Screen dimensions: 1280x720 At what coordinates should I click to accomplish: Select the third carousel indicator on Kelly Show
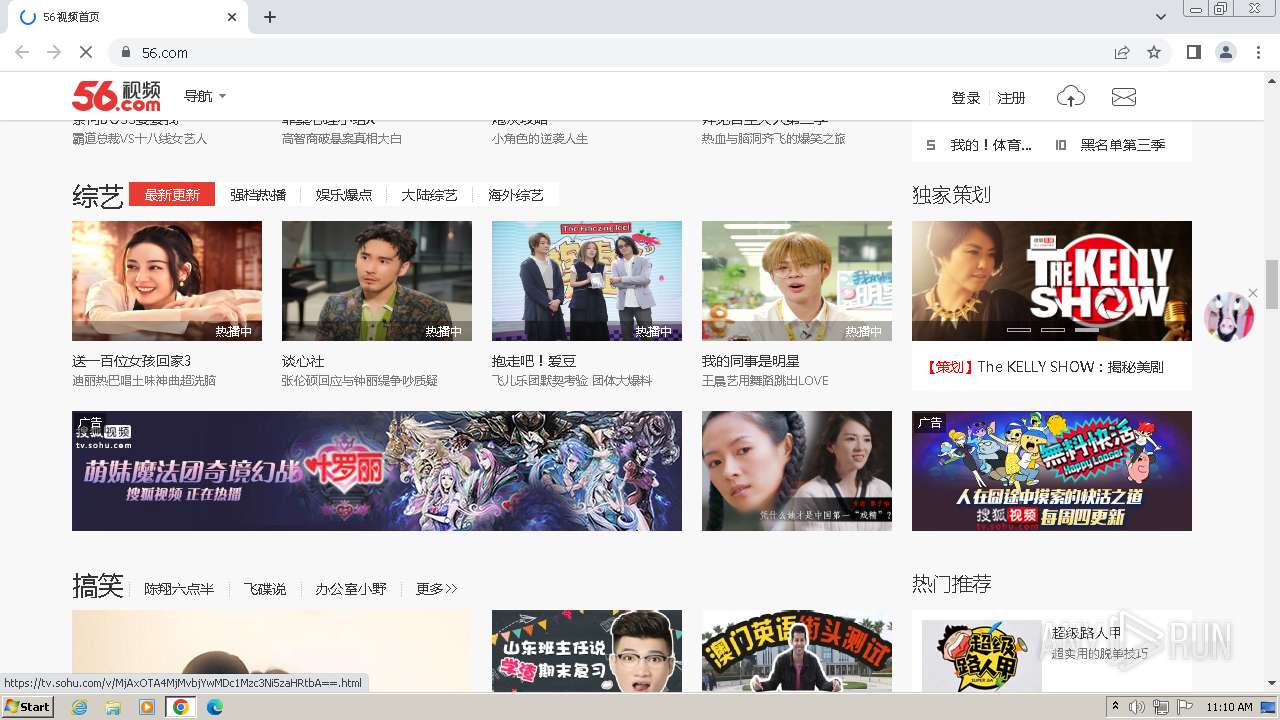1087,329
